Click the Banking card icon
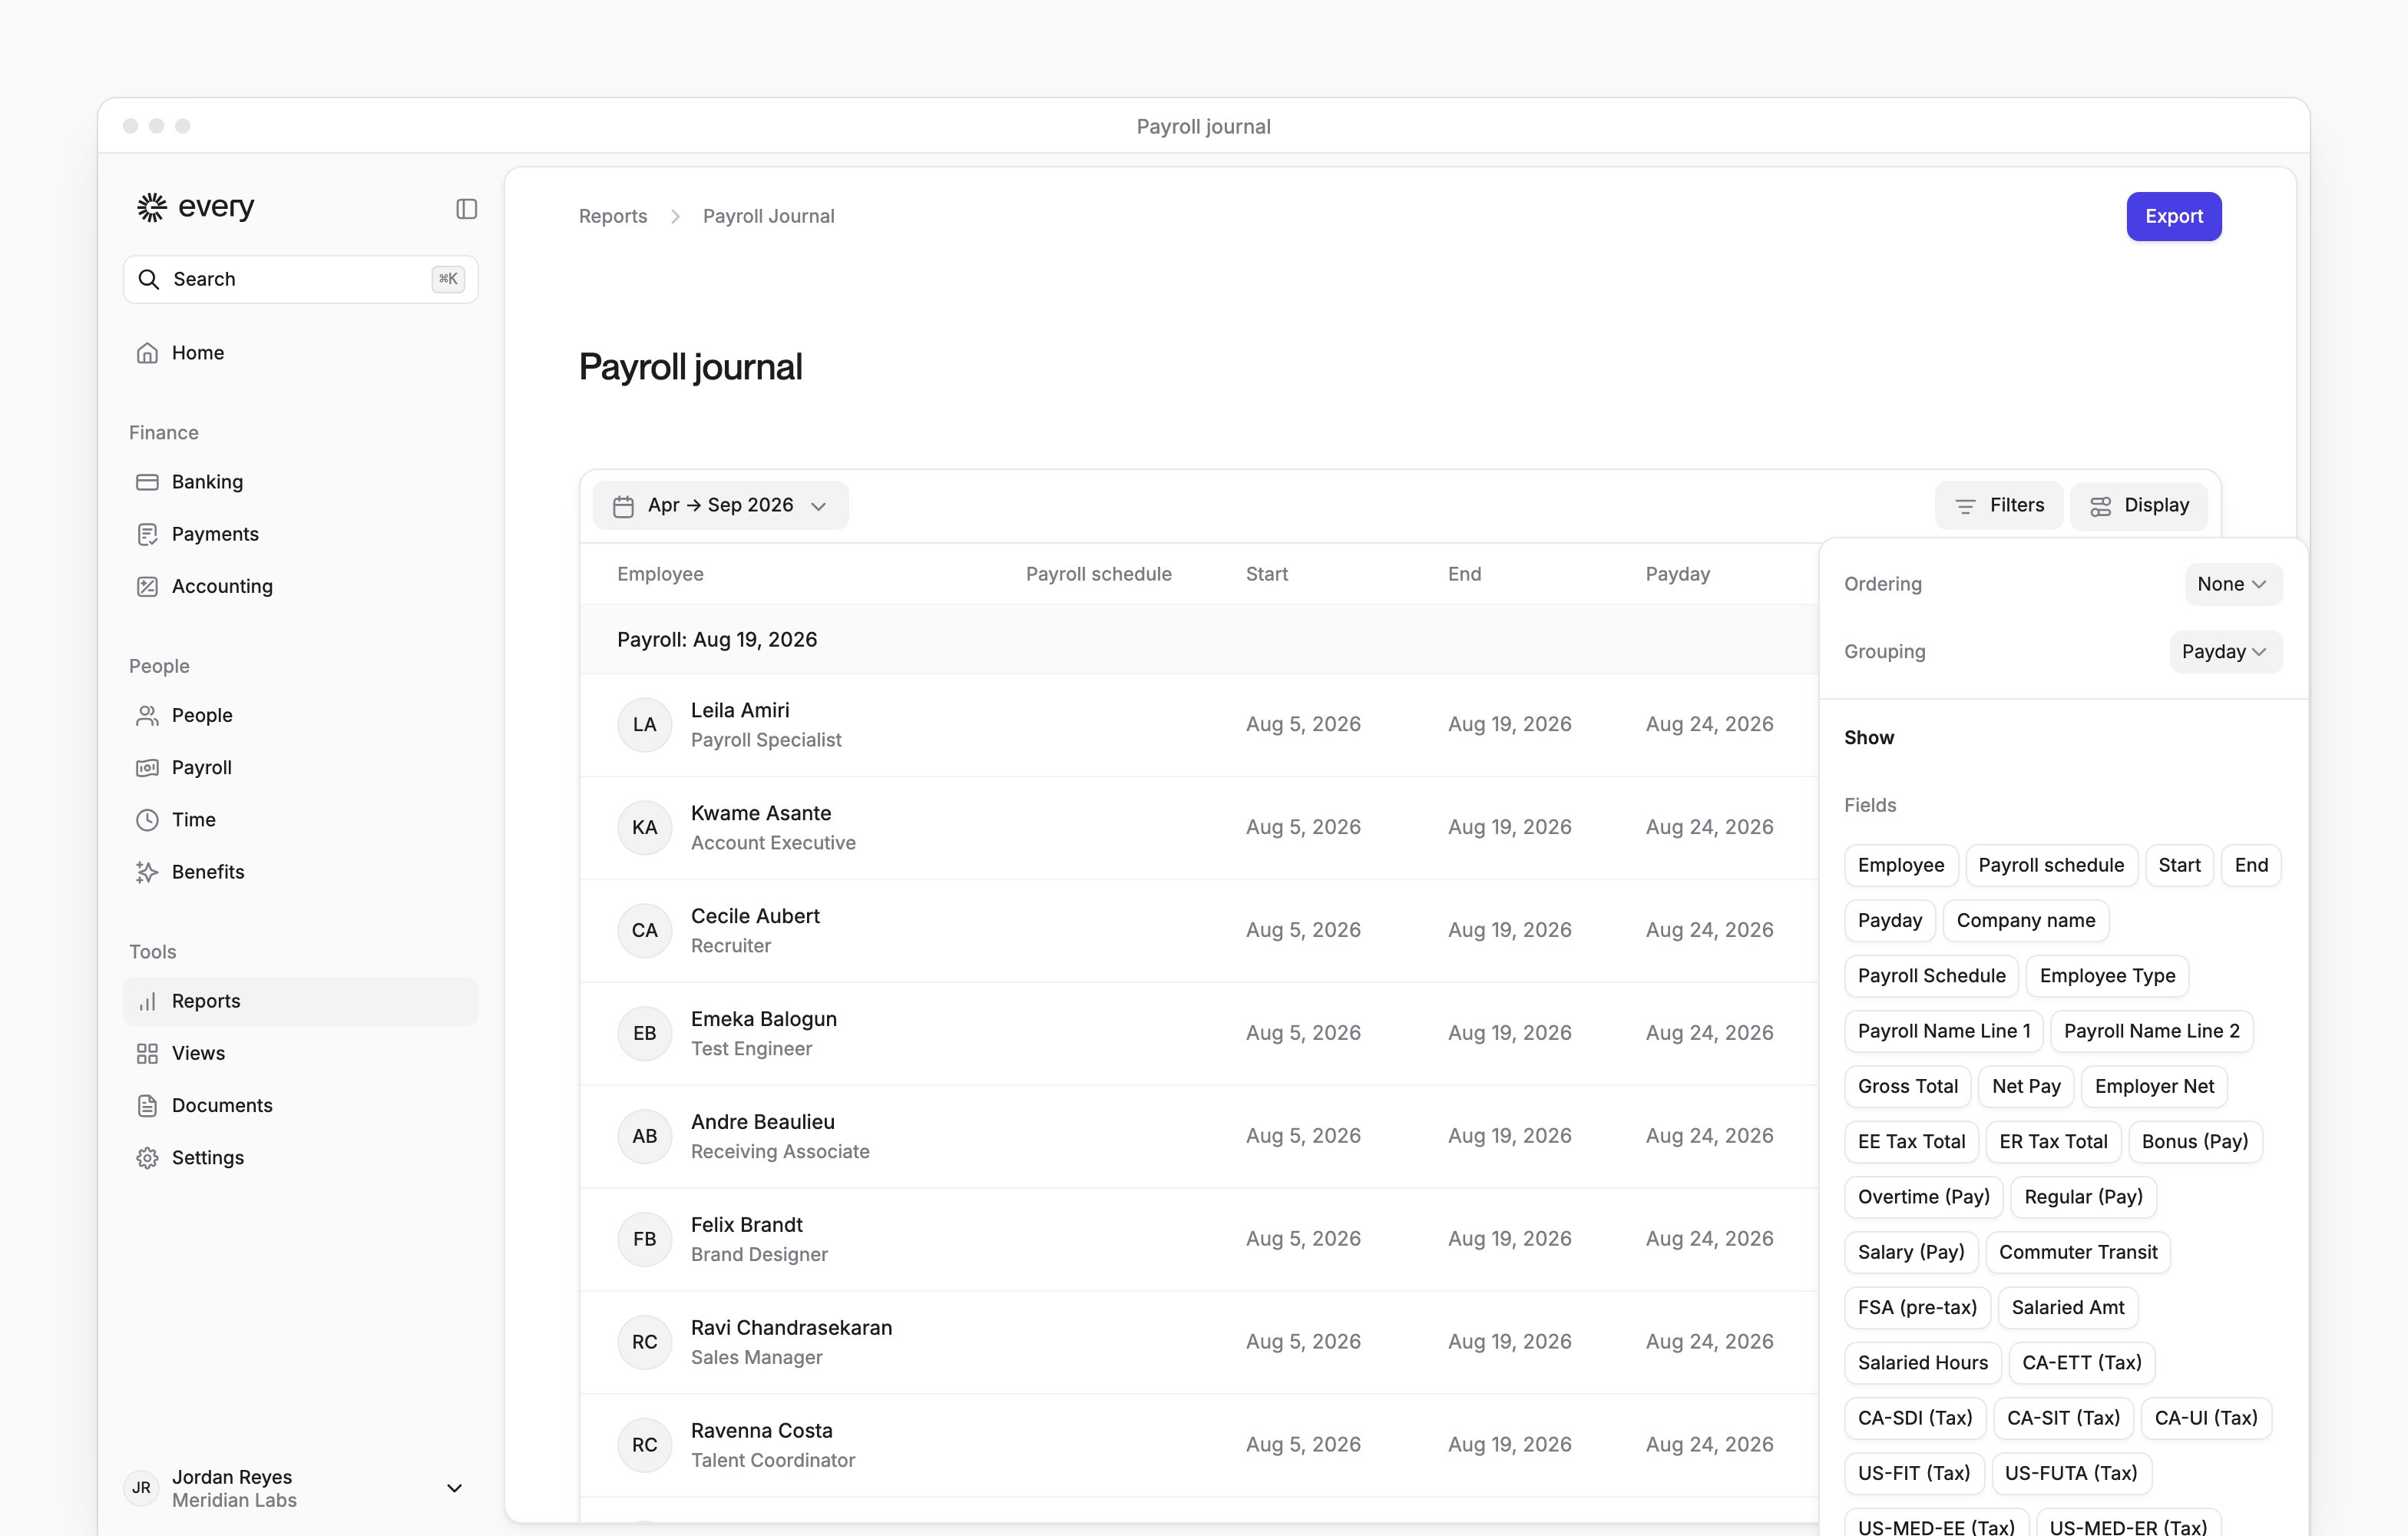This screenshot has height=1536, width=2408. [147, 482]
